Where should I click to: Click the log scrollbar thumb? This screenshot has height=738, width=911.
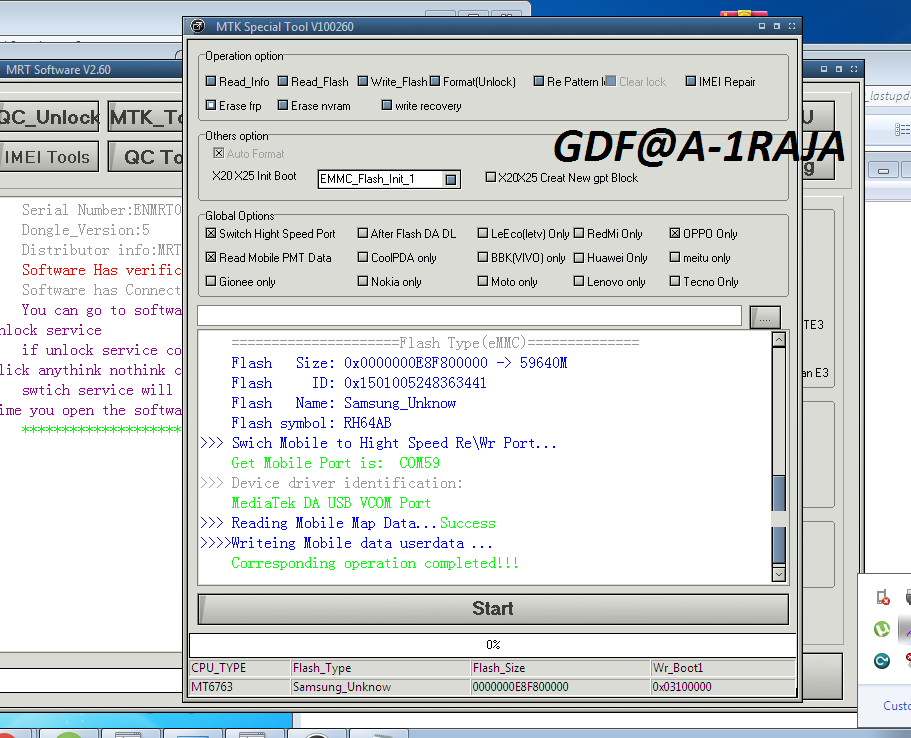[779, 520]
